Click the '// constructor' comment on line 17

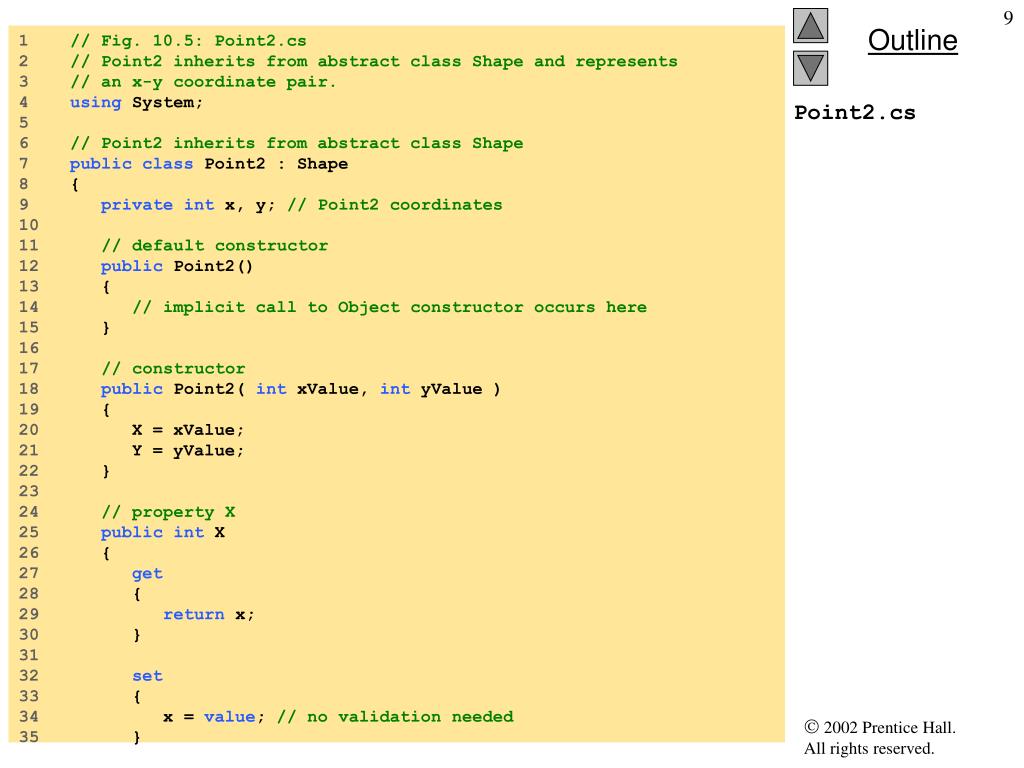click(173, 368)
